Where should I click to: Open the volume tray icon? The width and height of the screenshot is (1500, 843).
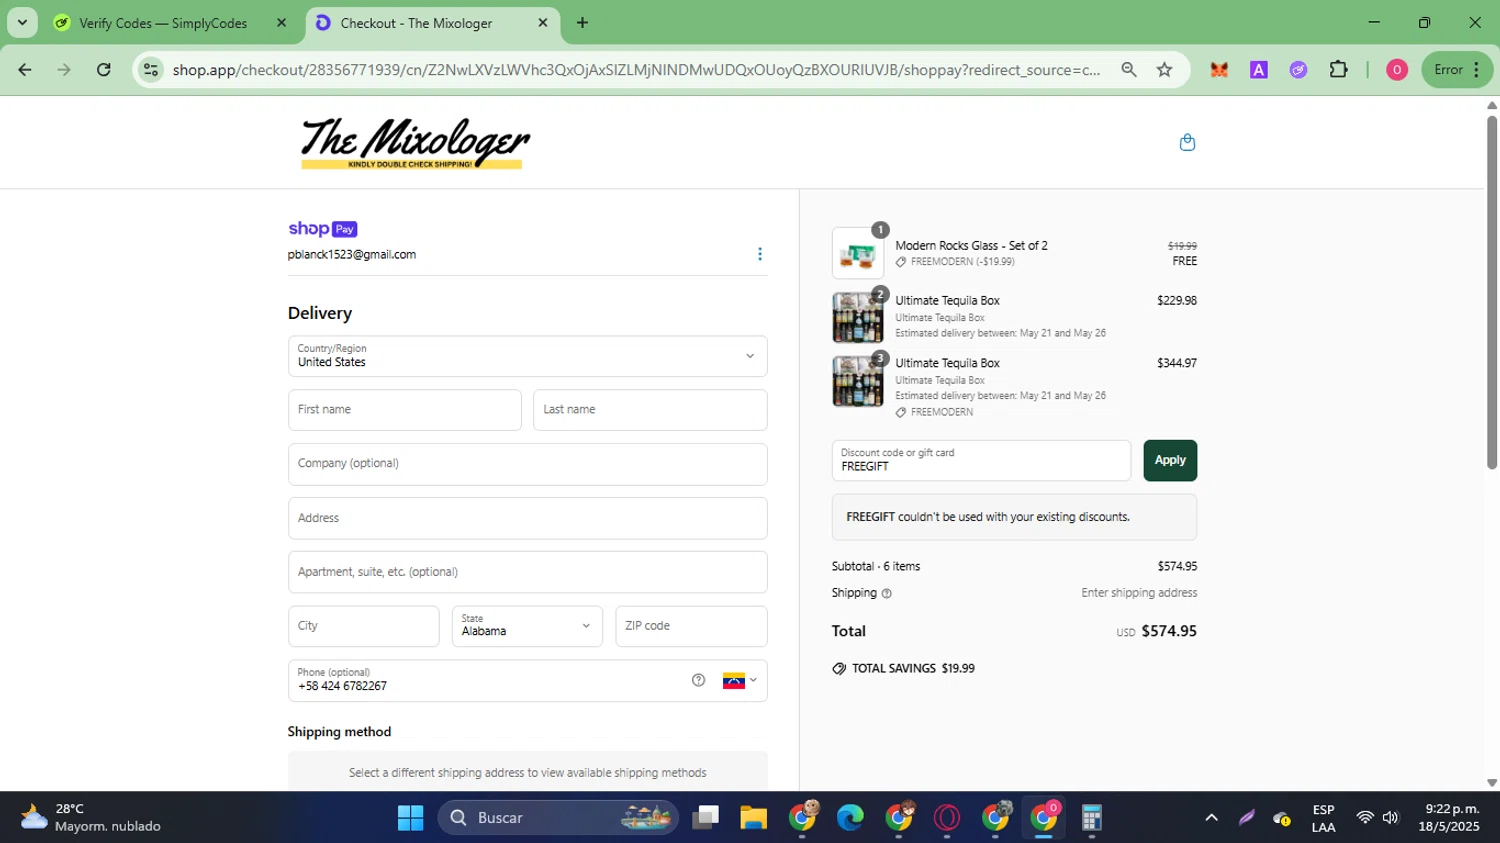click(1391, 818)
